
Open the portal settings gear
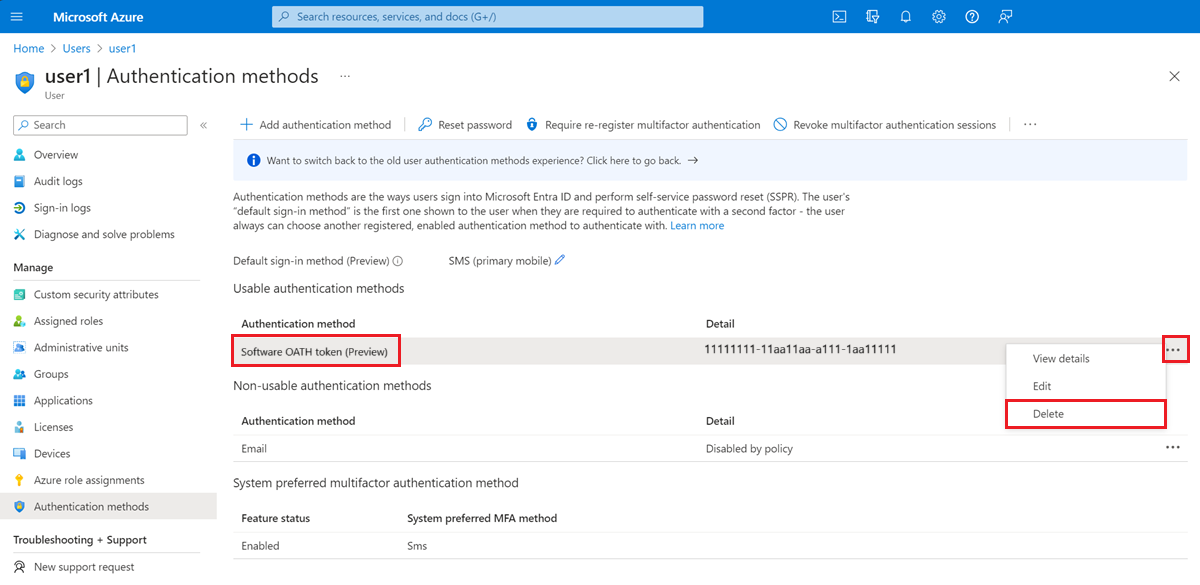[938, 16]
